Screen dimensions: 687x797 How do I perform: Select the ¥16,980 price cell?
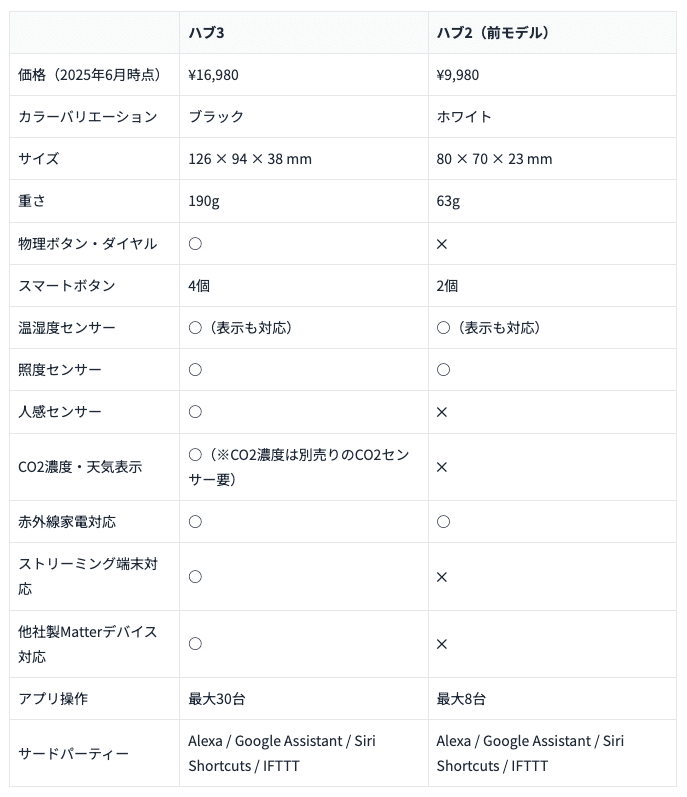click(x=213, y=75)
